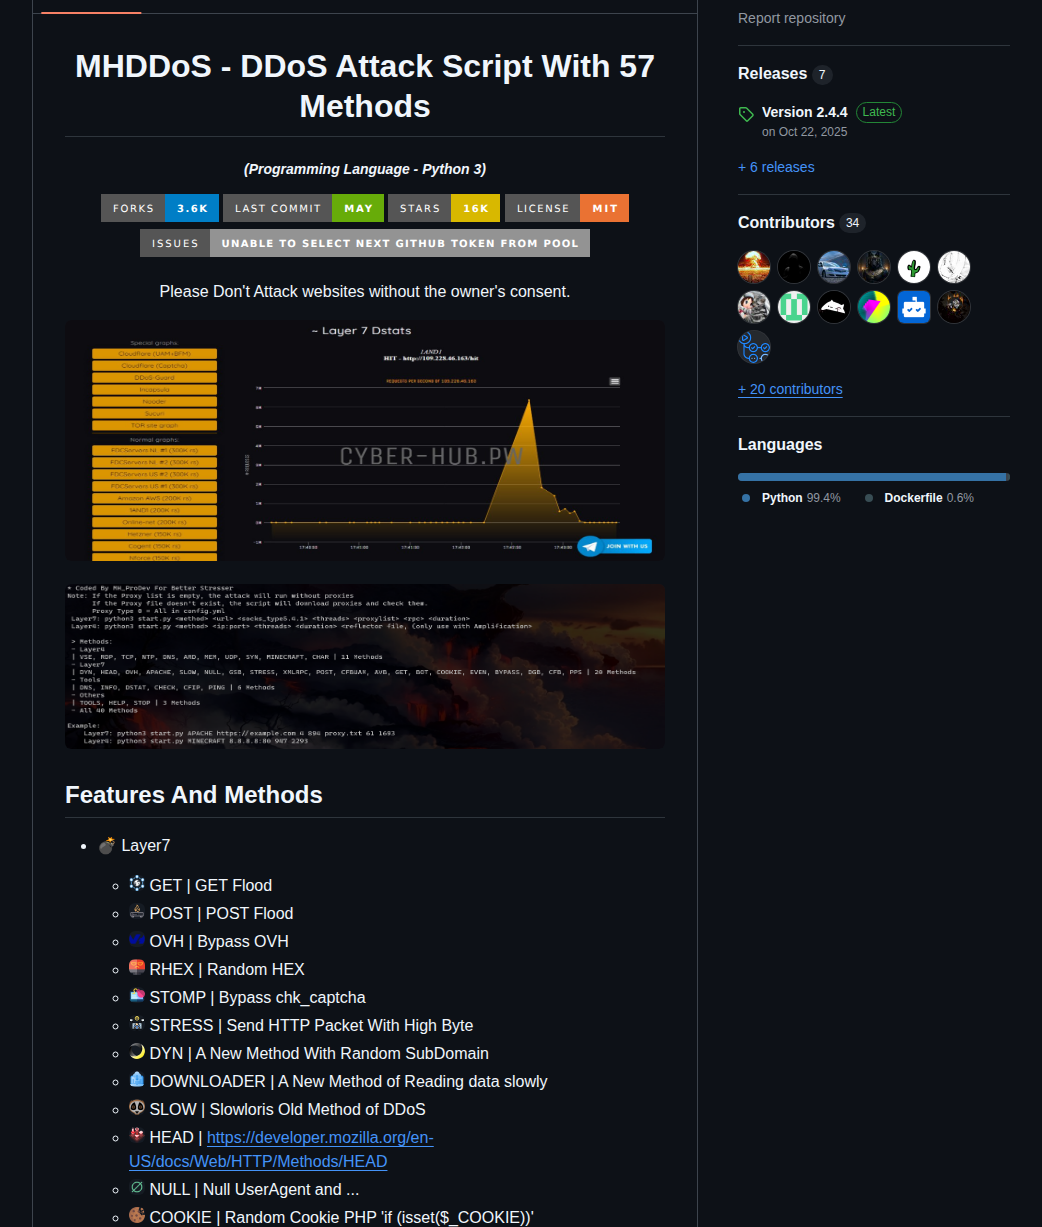Click the Forks 3.6K badge
The width and height of the screenshot is (1042, 1227).
[160, 208]
